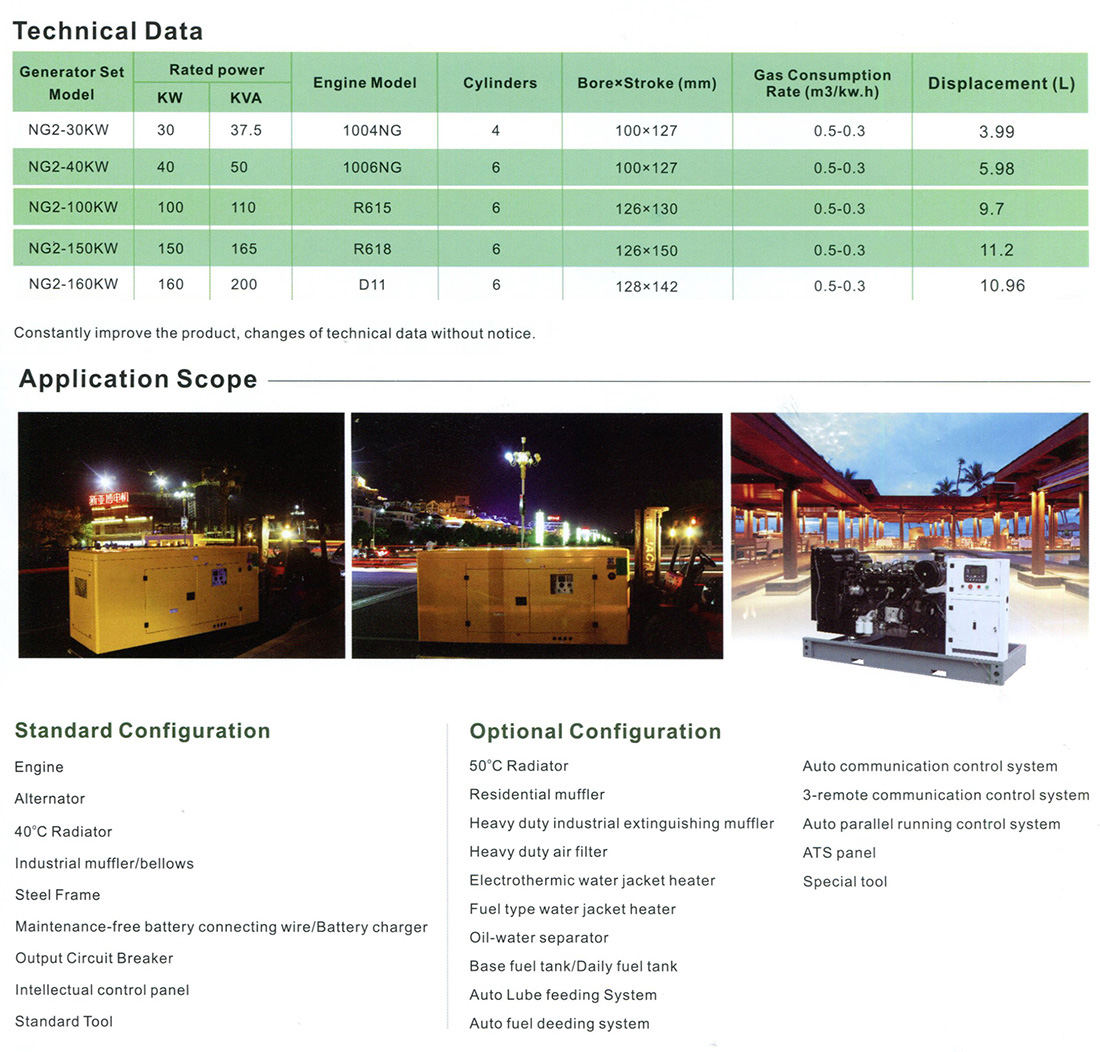The height and width of the screenshot is (1052, 1100).
Task: Click 'Output Circuit Breaker'
Action: (x=94, y=958)
